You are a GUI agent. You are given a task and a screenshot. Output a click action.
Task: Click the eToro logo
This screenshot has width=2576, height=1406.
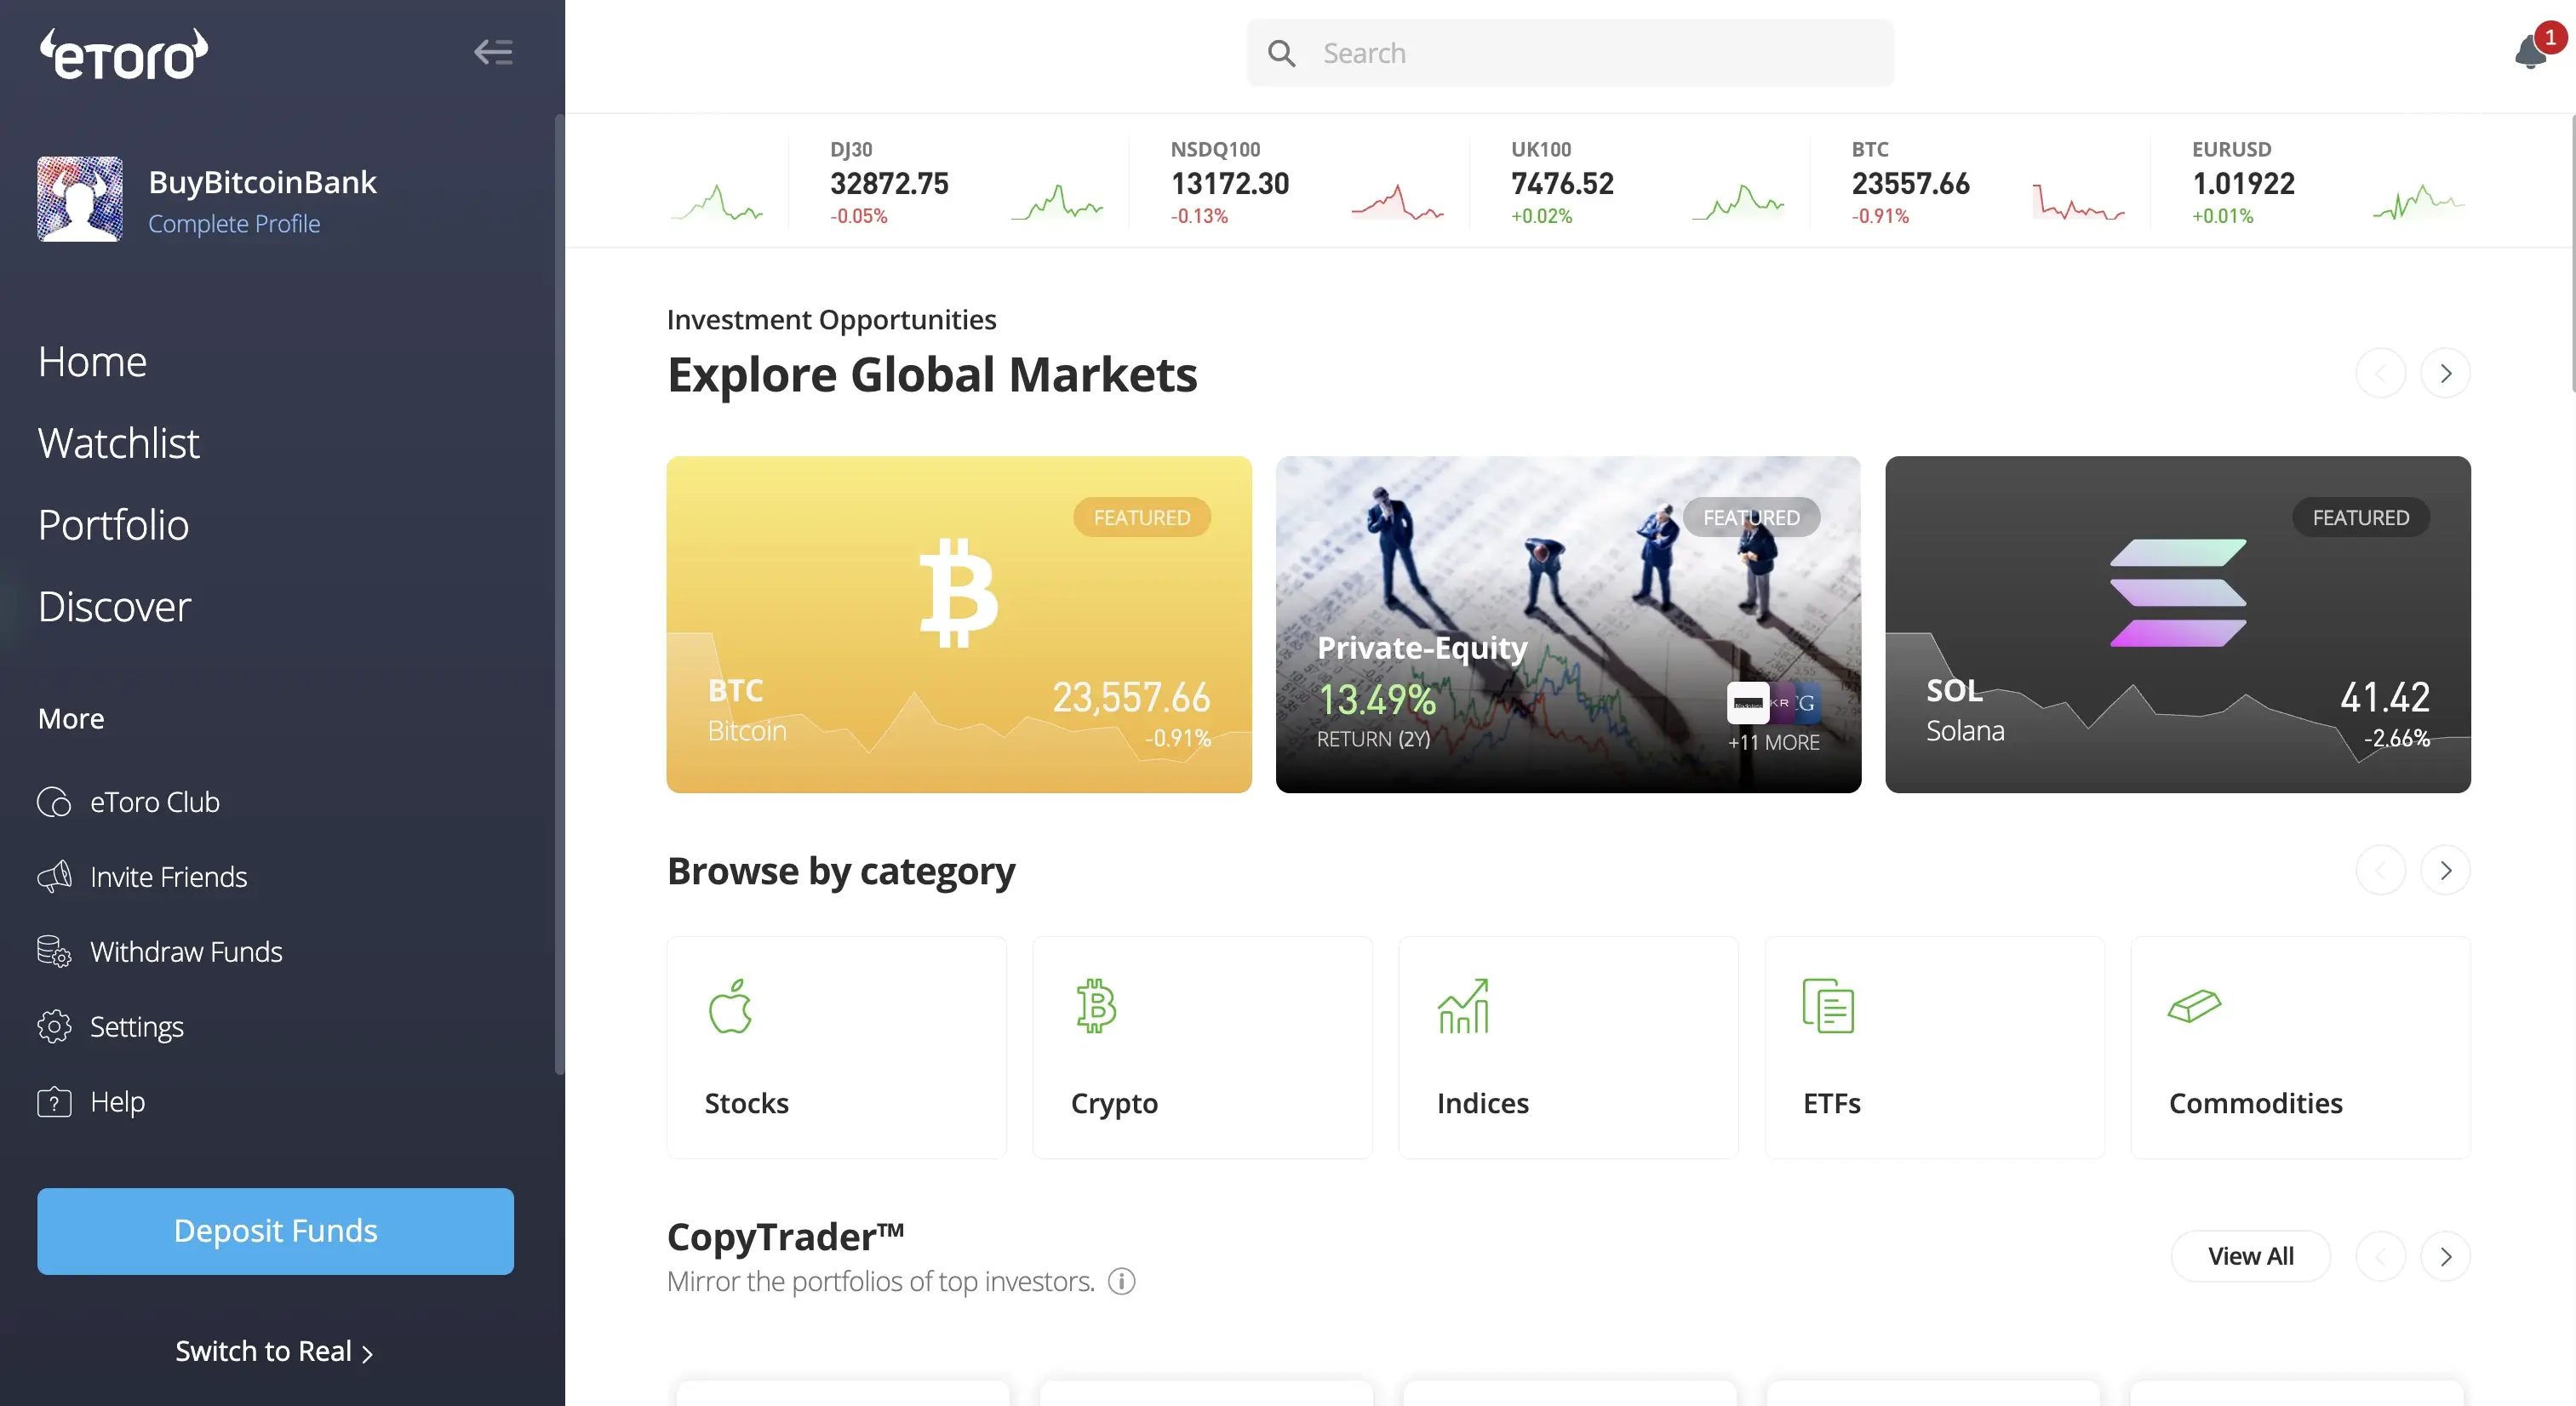coord(123,53)
